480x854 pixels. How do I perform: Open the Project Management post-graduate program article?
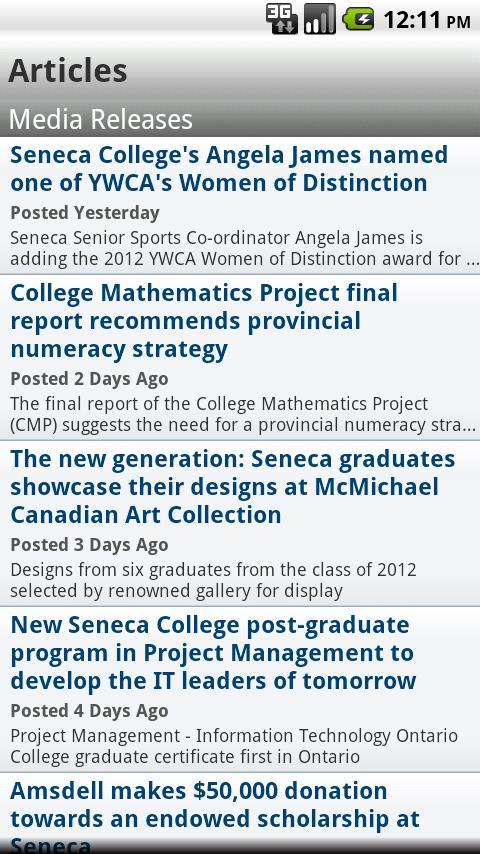click(x=240, y=690)
